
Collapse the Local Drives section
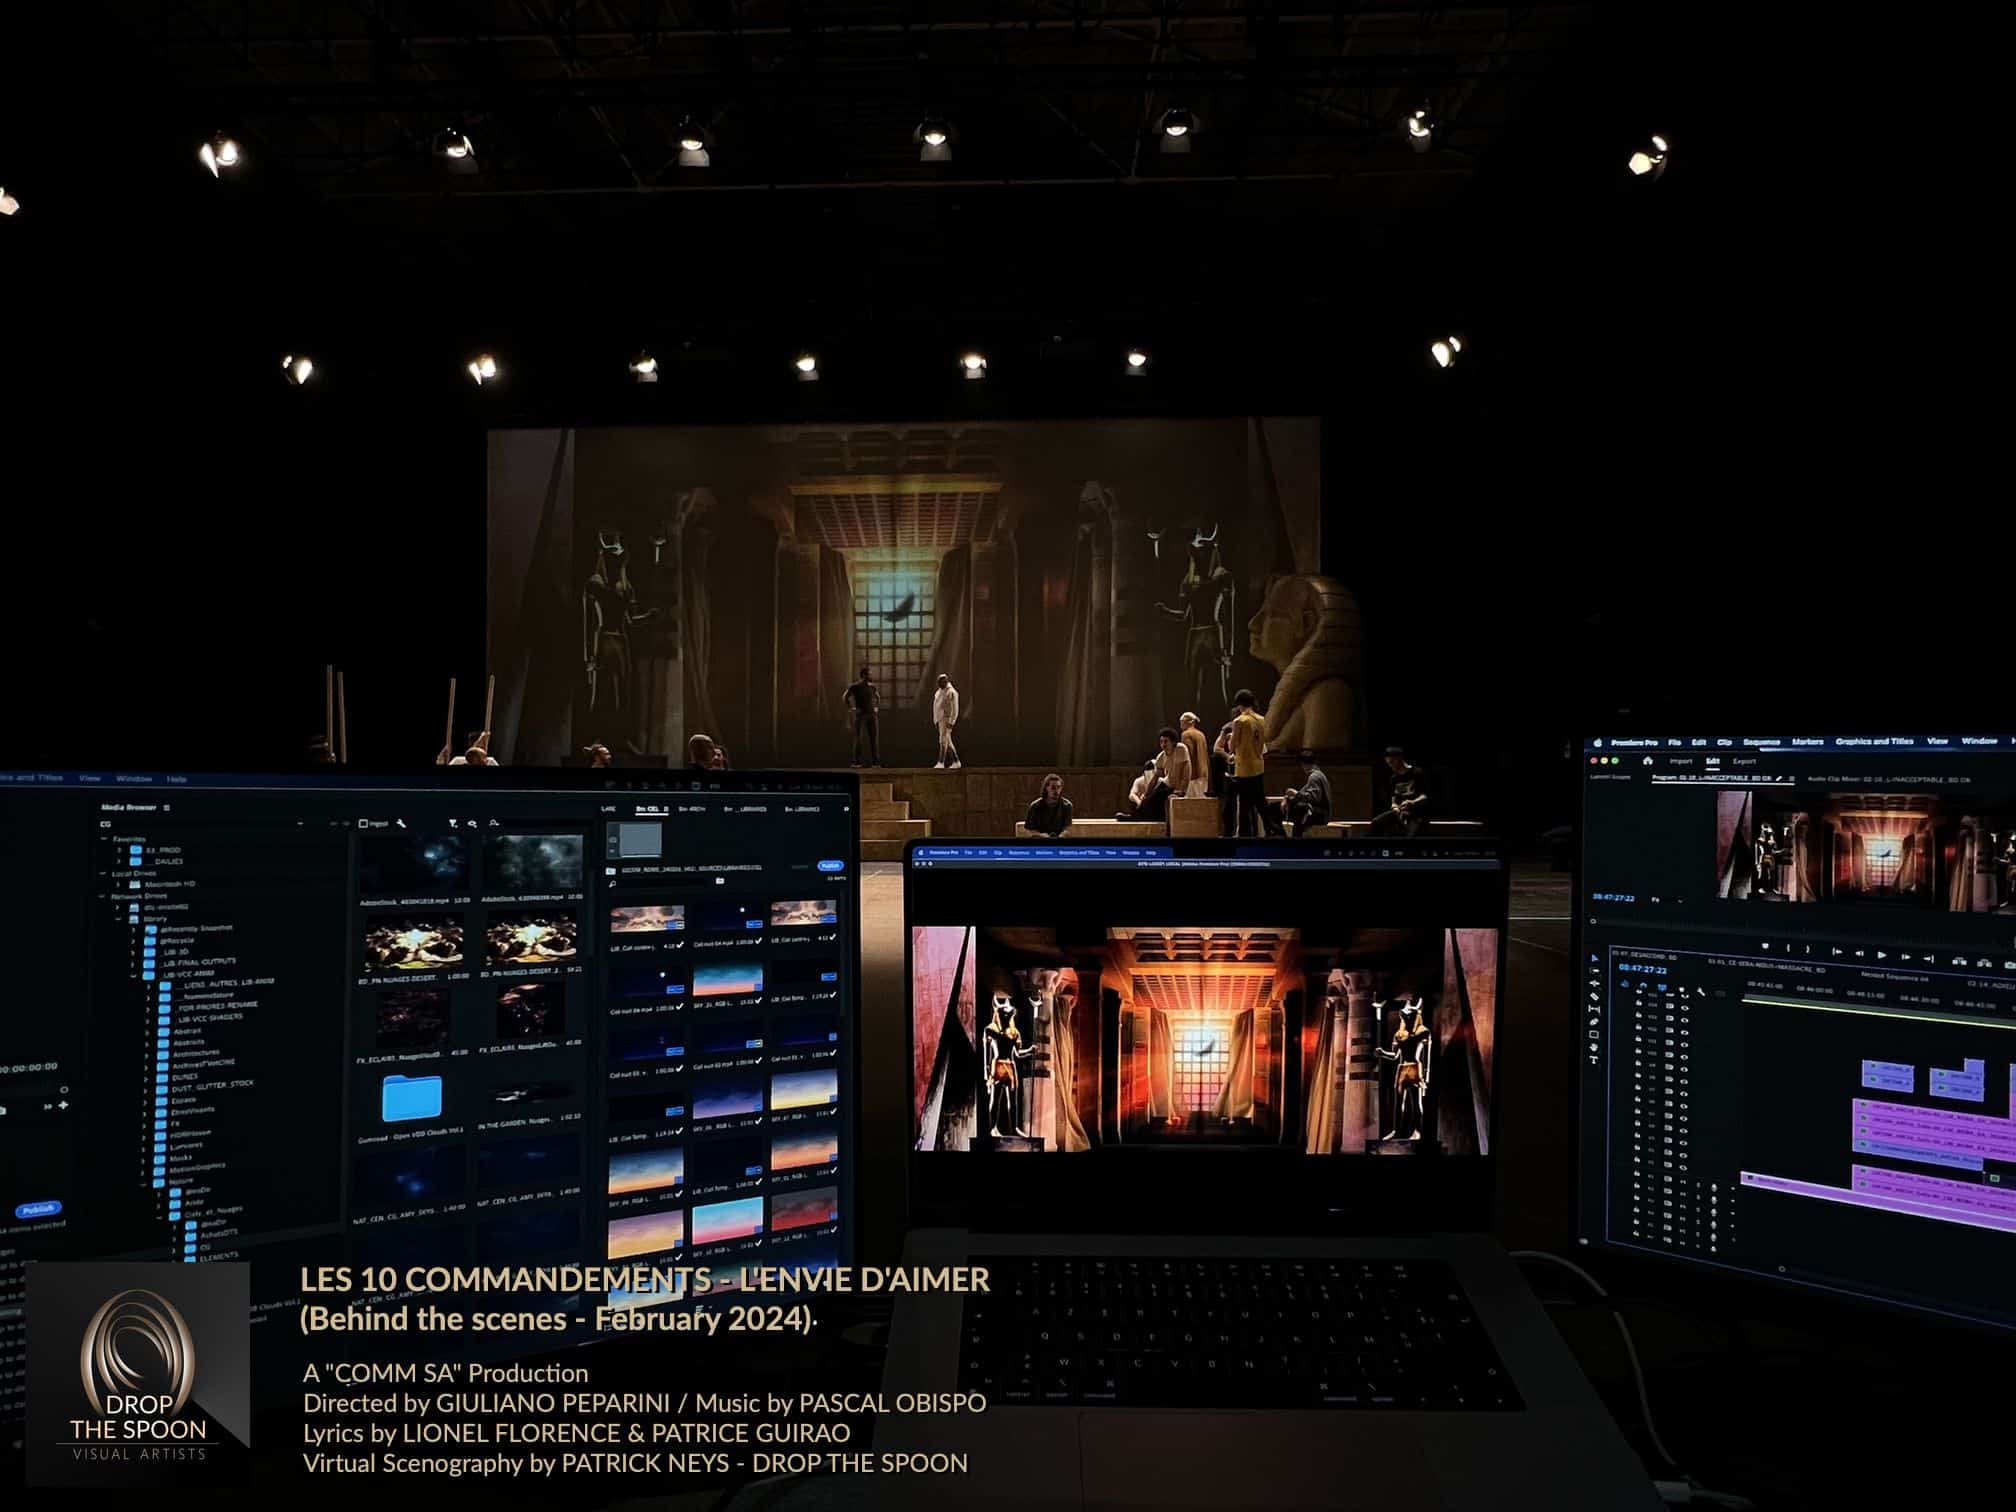[x=102, y=873]
